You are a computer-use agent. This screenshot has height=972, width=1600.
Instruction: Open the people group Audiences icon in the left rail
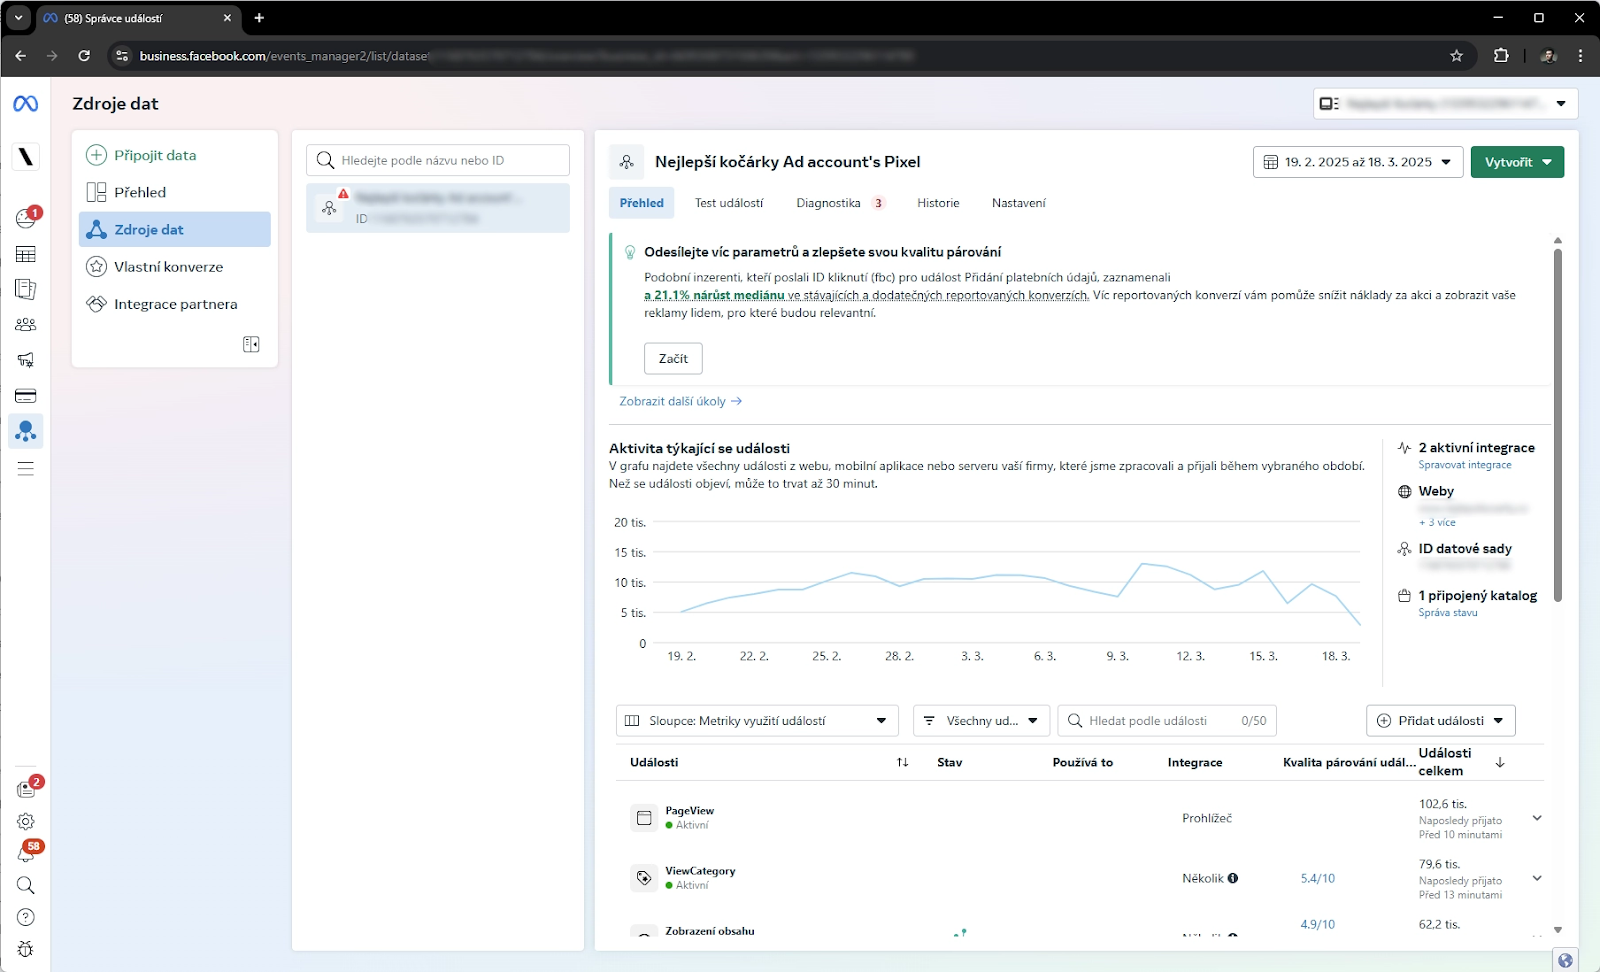pyautogui.click(x=26, y=325)
